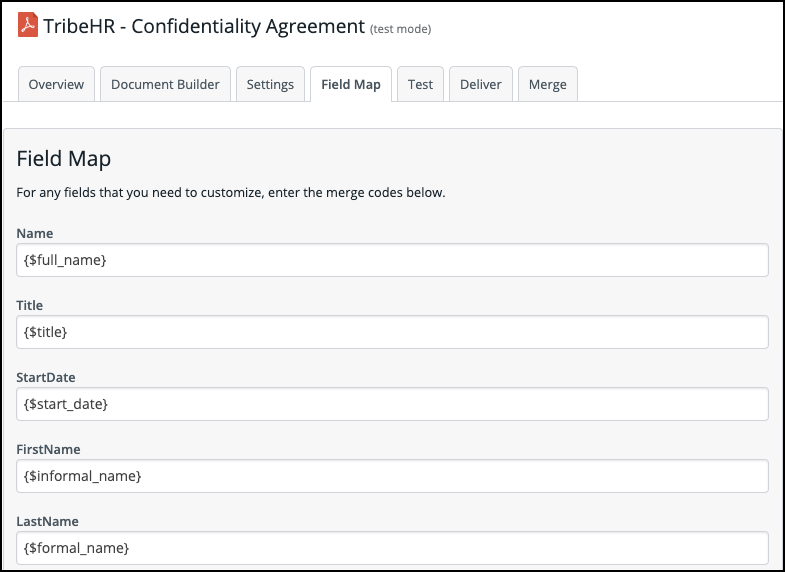Viewport: 785px width, 572px height.
Task: Go to the Settings tab
Action: click(x=270, y=84)
